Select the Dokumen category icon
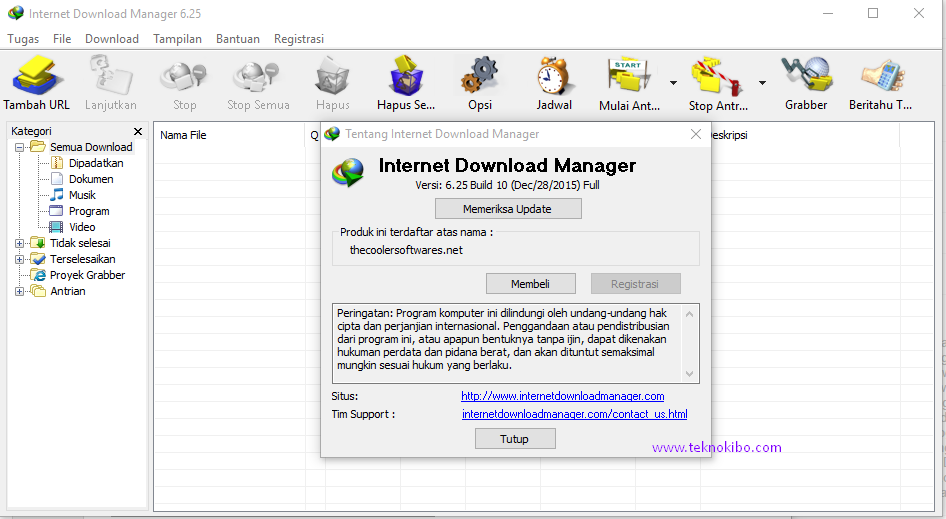 [x=57, y=179]
